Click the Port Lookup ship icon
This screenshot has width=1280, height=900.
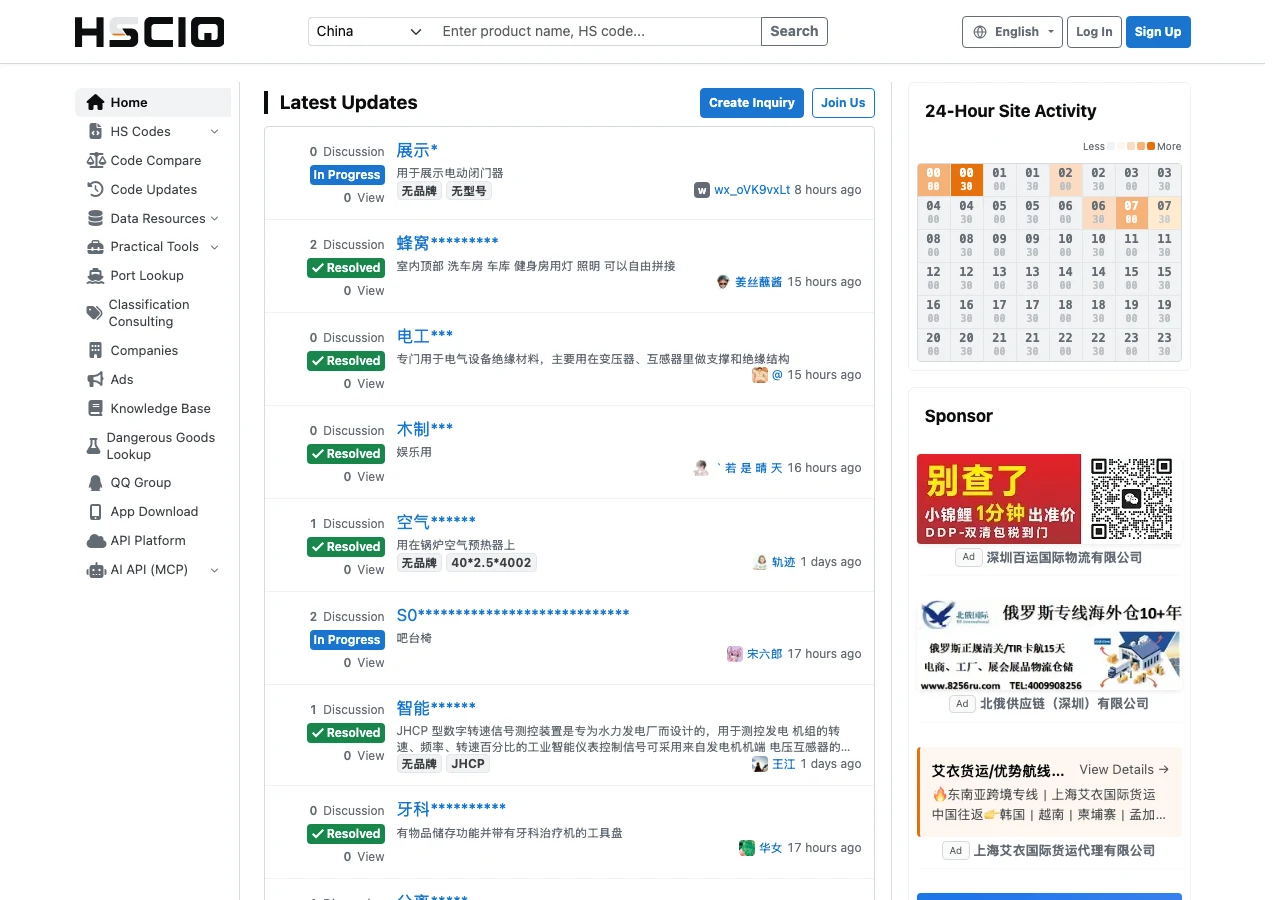coord(96,275)
